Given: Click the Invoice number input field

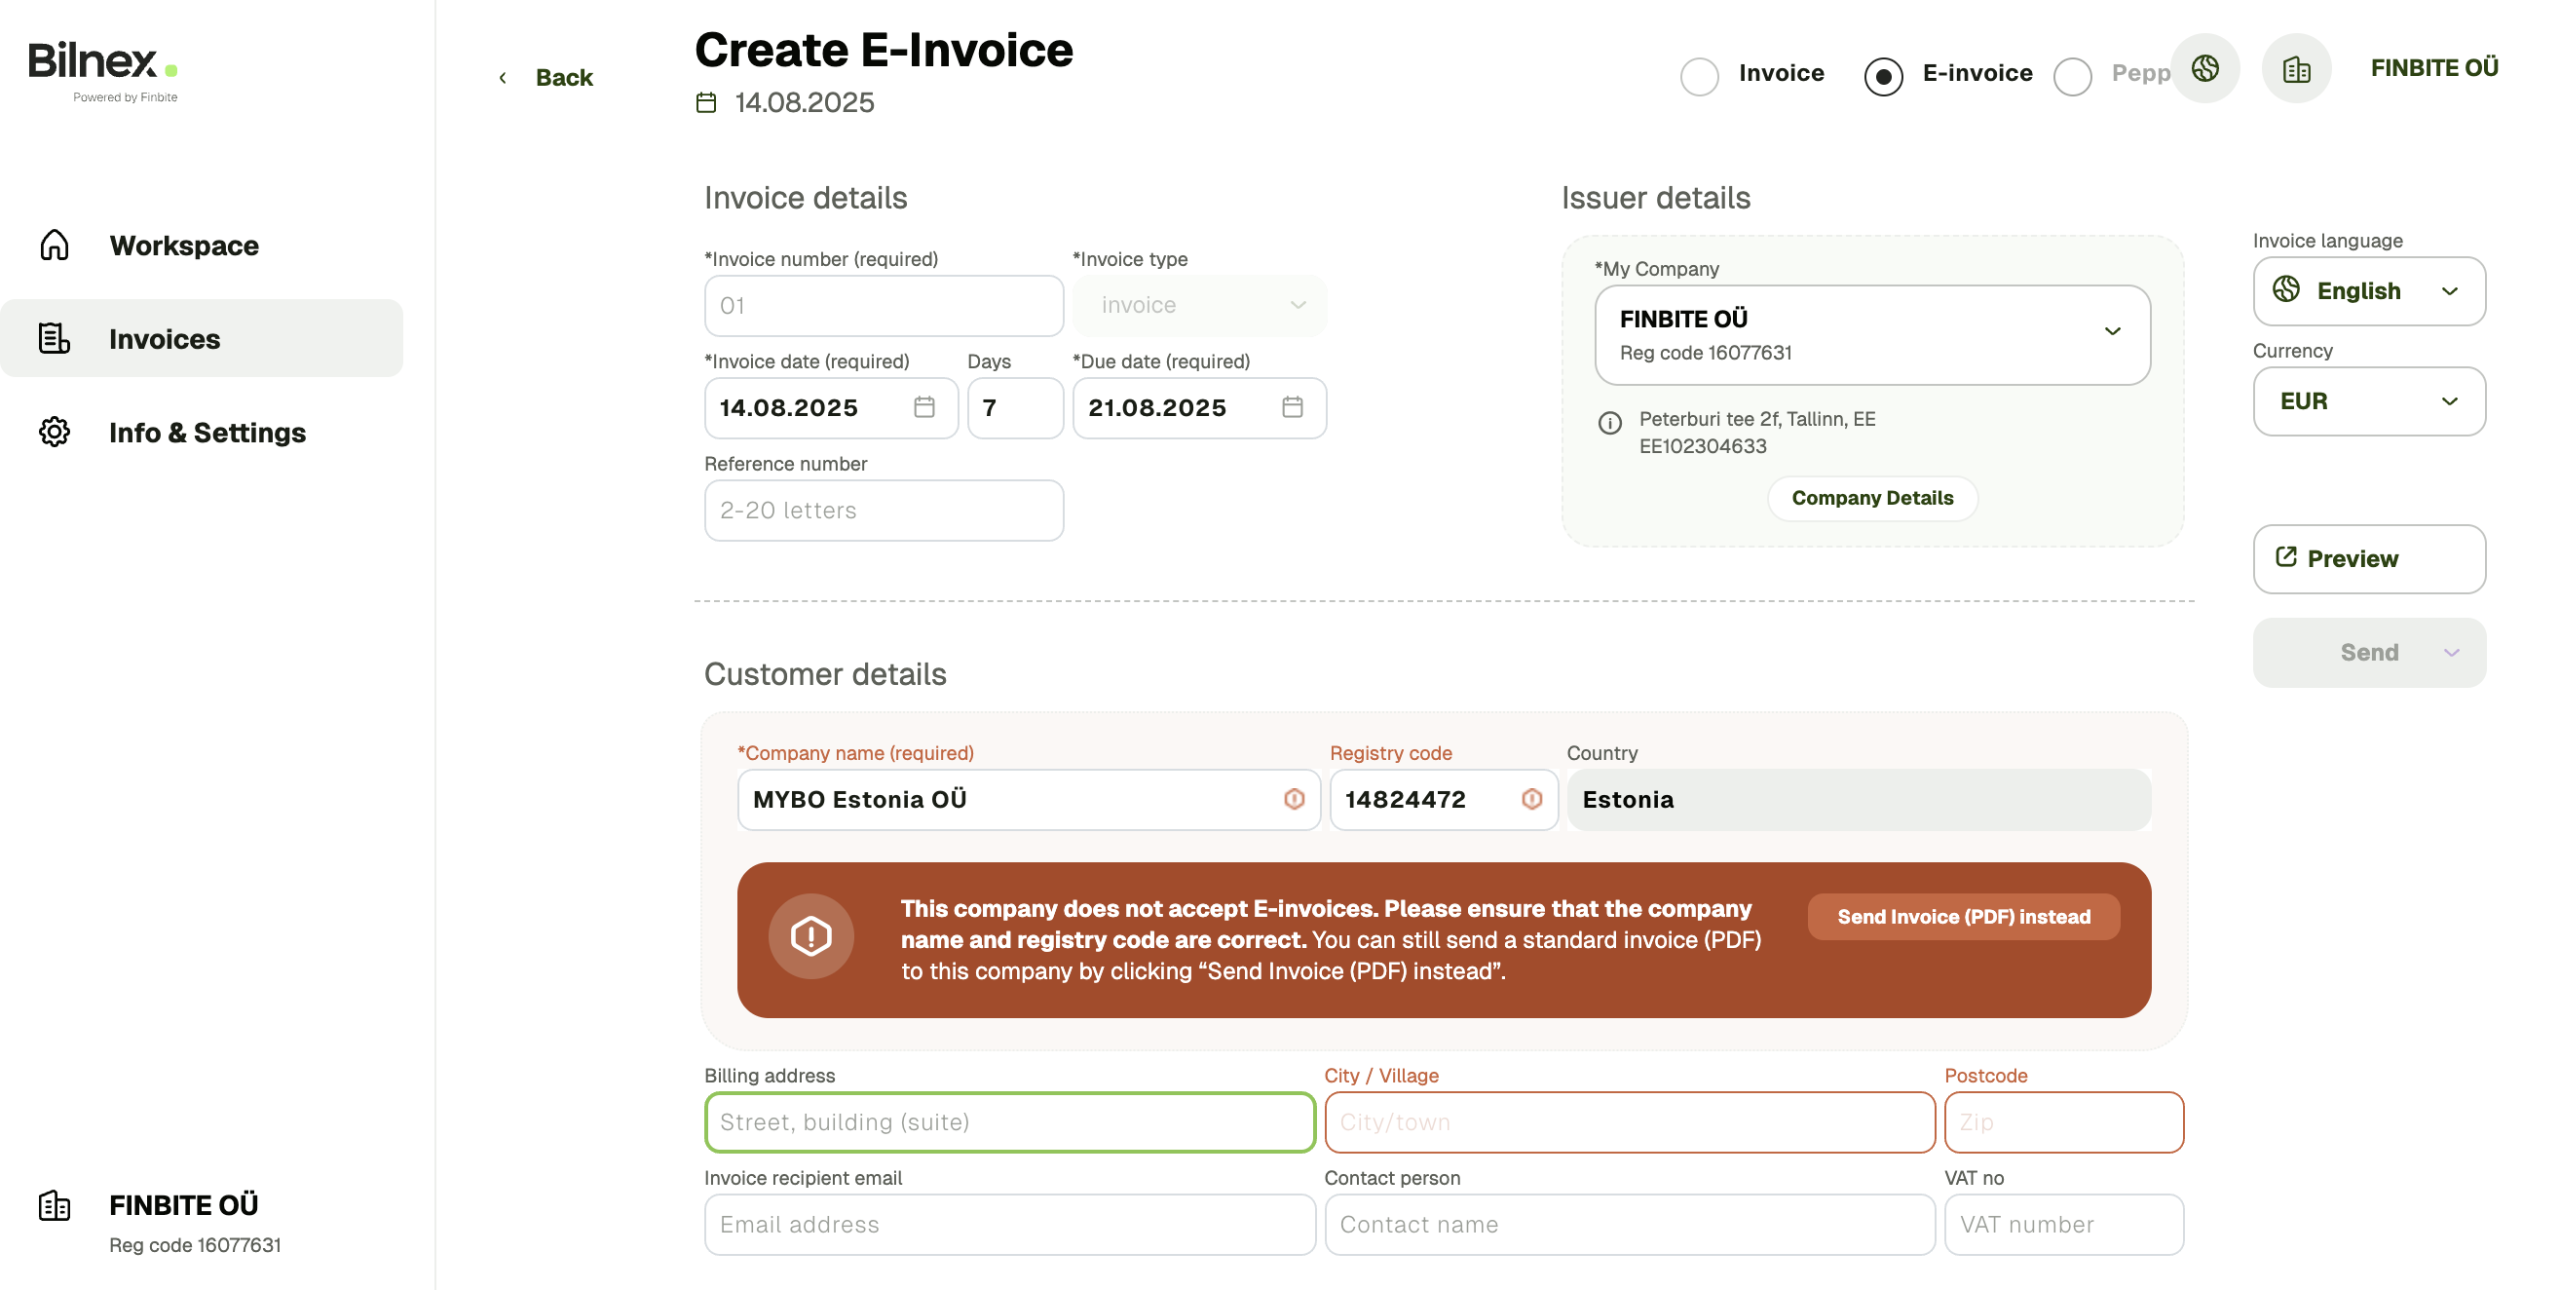Looking at the screenshot, I should tap(885, 306).
